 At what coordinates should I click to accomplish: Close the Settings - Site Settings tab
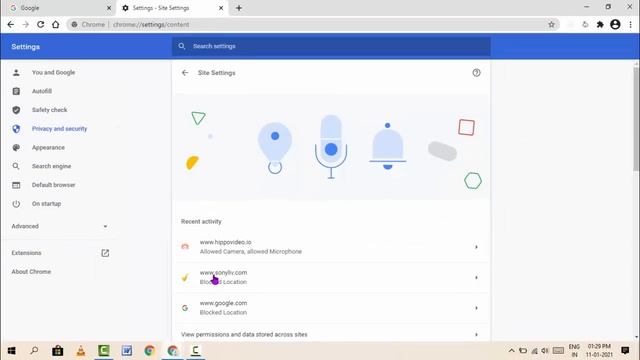coord(221,8)
